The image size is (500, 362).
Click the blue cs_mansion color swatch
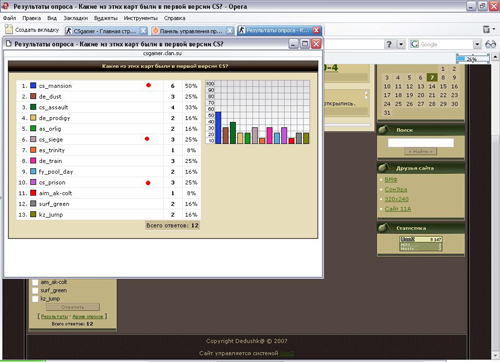coord(33,86)
